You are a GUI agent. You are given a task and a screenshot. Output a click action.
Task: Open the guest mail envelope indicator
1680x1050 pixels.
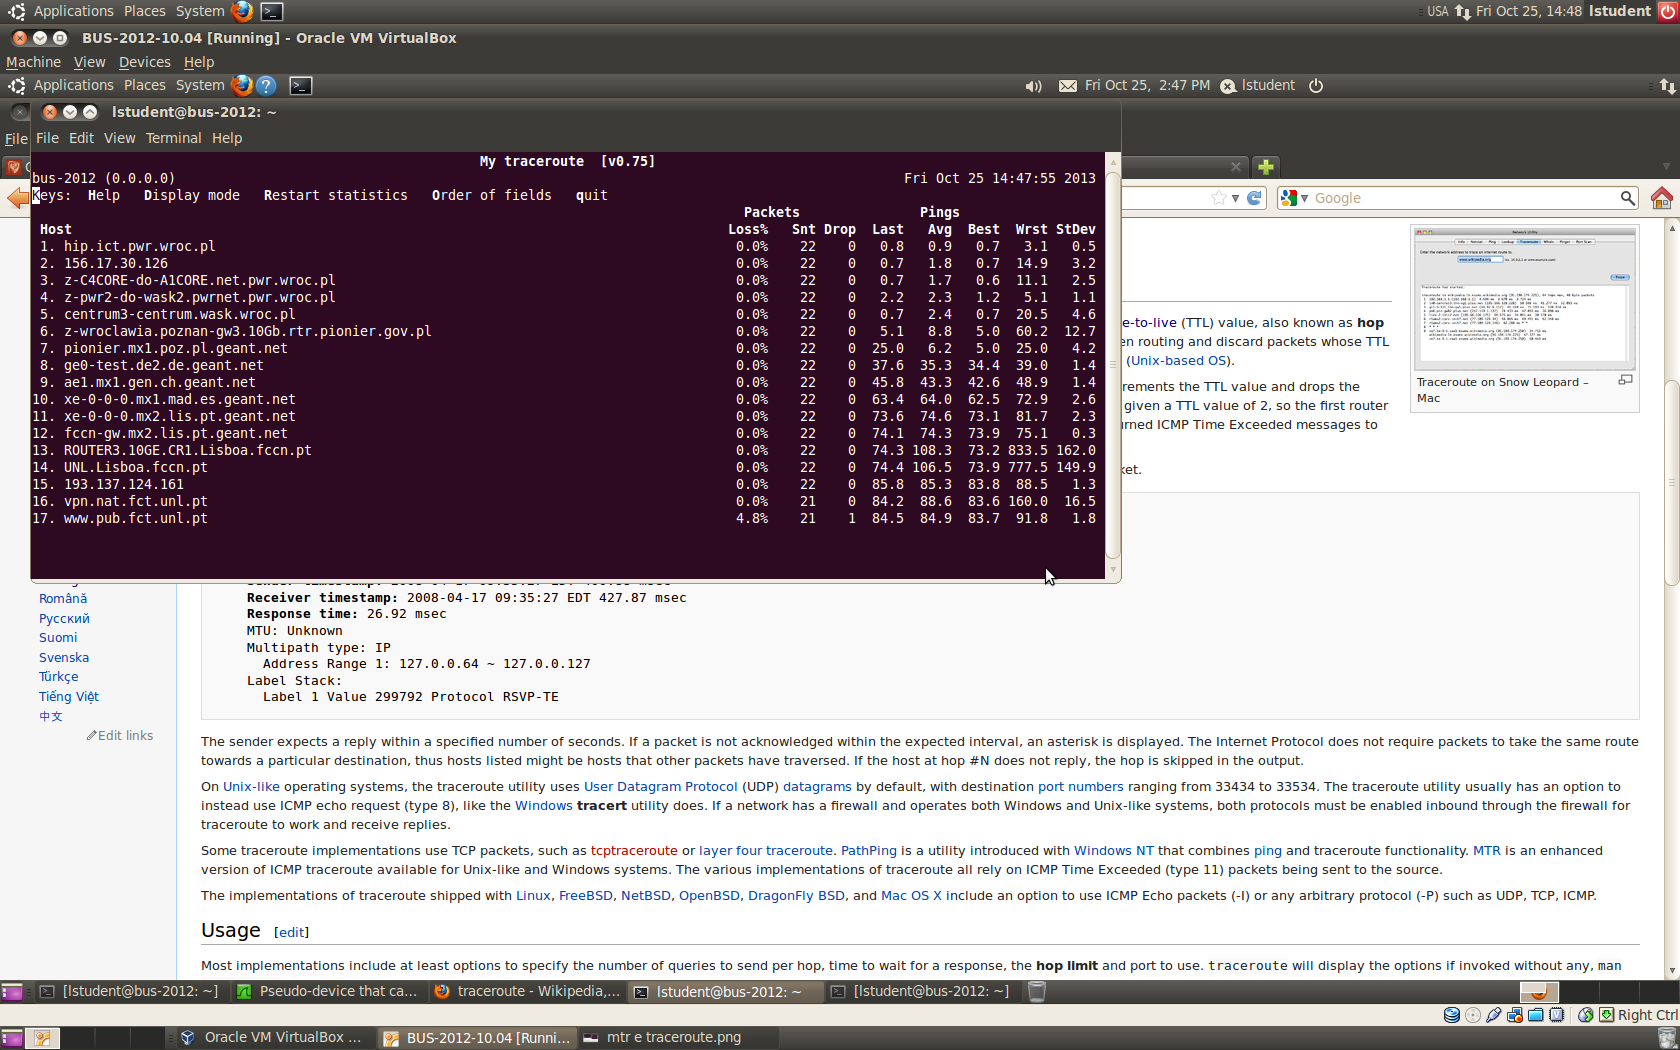point(1068,86)
